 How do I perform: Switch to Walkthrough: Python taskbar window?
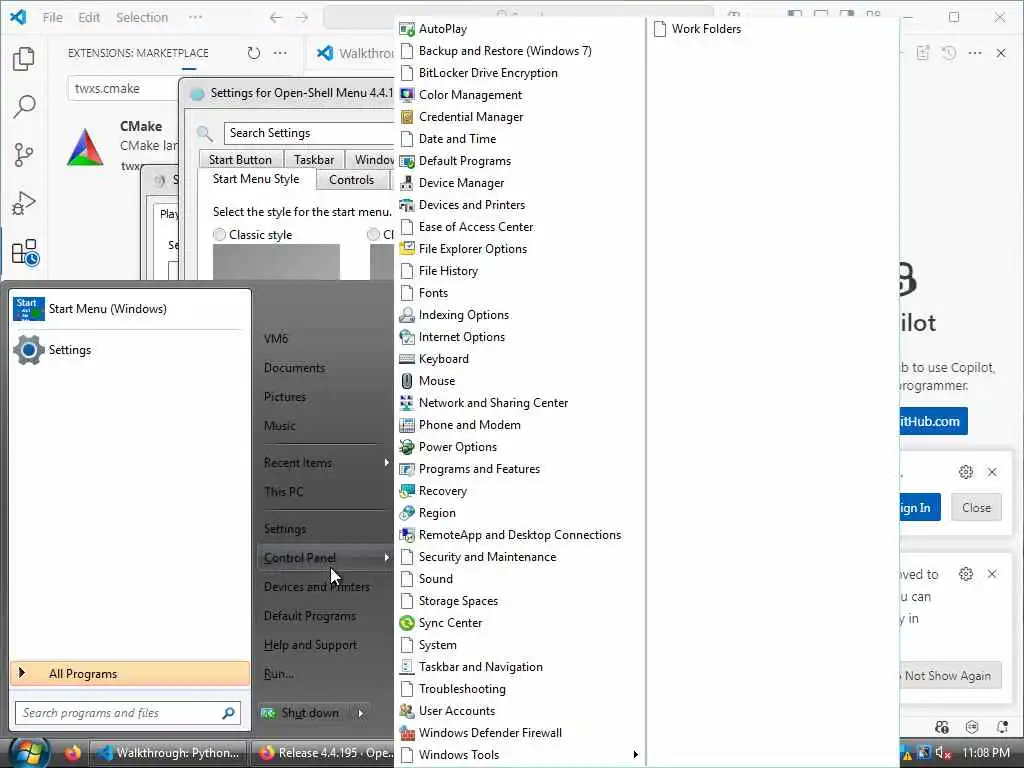[x=168, y=753]
